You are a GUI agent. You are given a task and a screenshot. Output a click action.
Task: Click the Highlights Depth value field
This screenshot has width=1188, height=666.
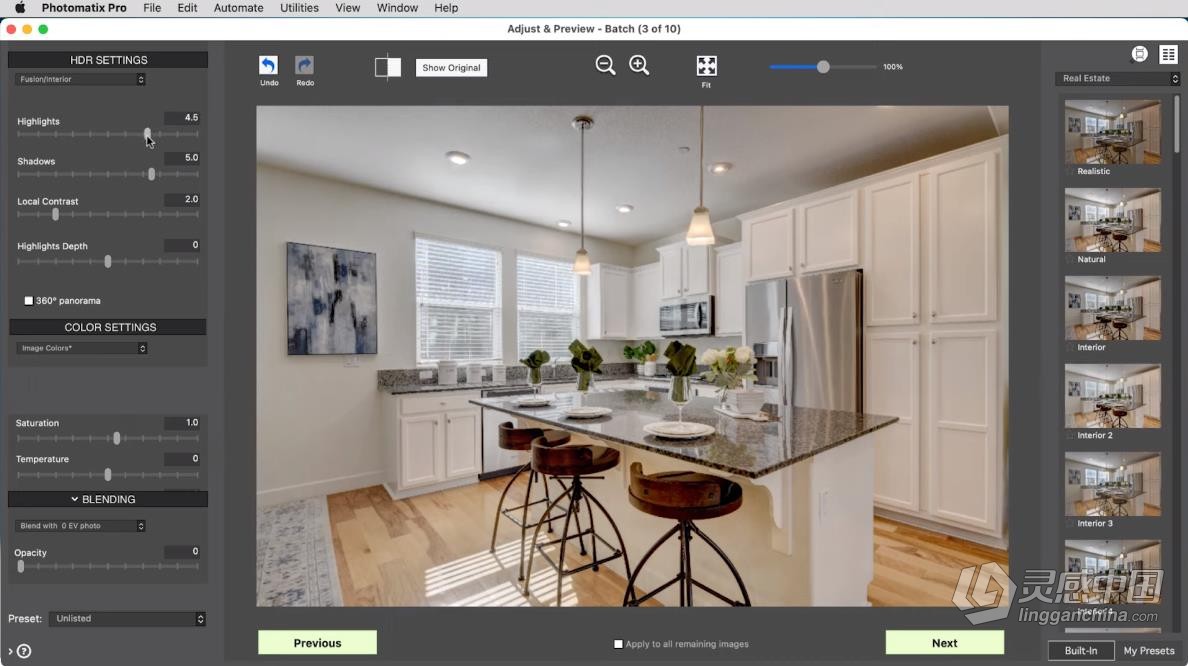coord(182,245)
